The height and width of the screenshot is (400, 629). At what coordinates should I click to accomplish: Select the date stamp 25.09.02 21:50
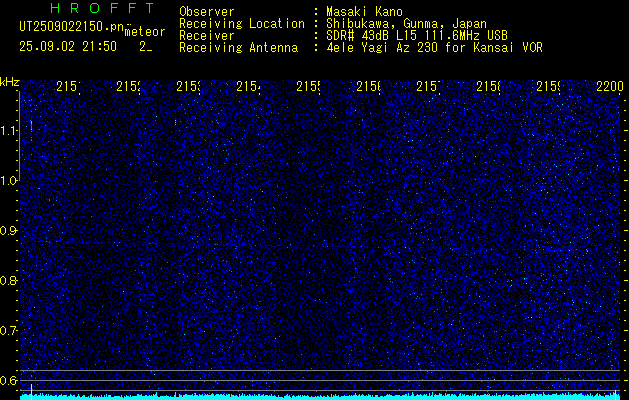(68, 47)
